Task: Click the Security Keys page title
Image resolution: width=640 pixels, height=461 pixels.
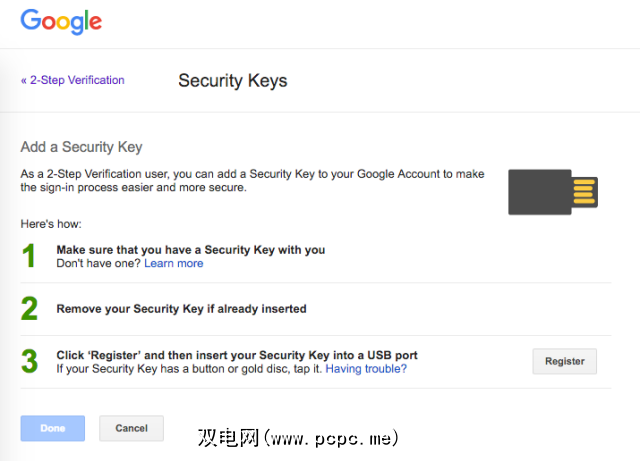Action: point(232,81)
